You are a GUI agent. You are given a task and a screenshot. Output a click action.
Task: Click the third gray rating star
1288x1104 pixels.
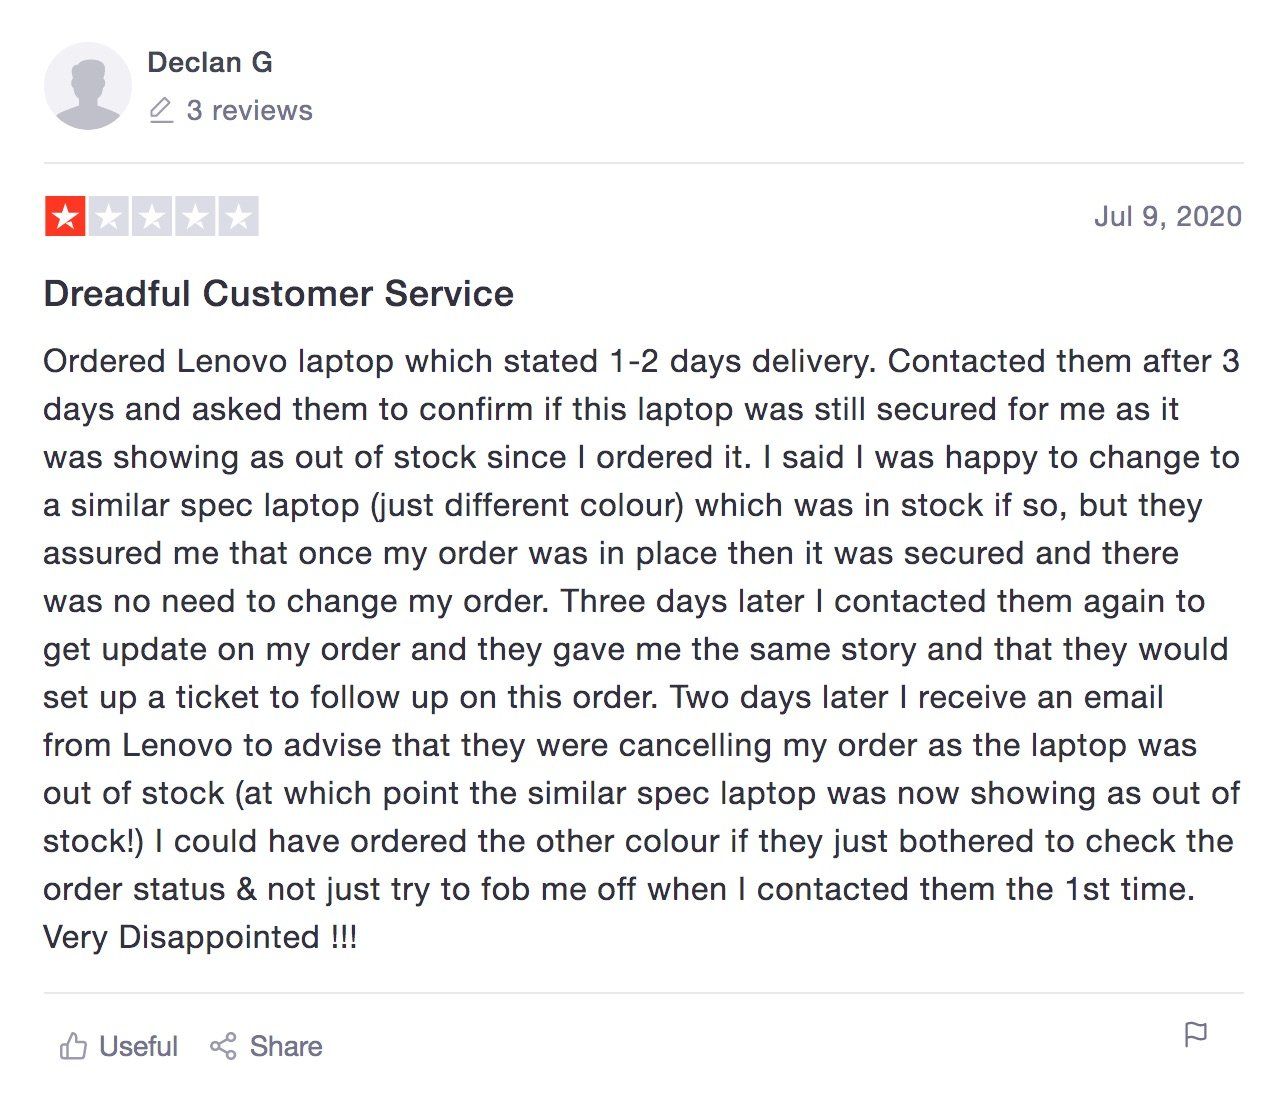coord(151,216)
